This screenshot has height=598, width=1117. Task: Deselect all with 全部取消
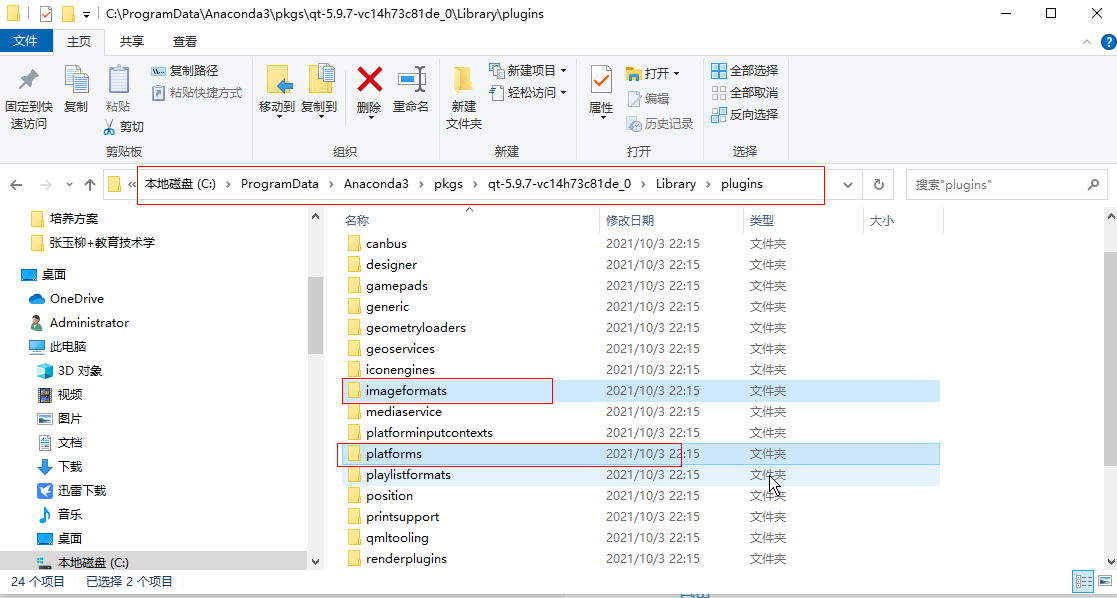744,90
